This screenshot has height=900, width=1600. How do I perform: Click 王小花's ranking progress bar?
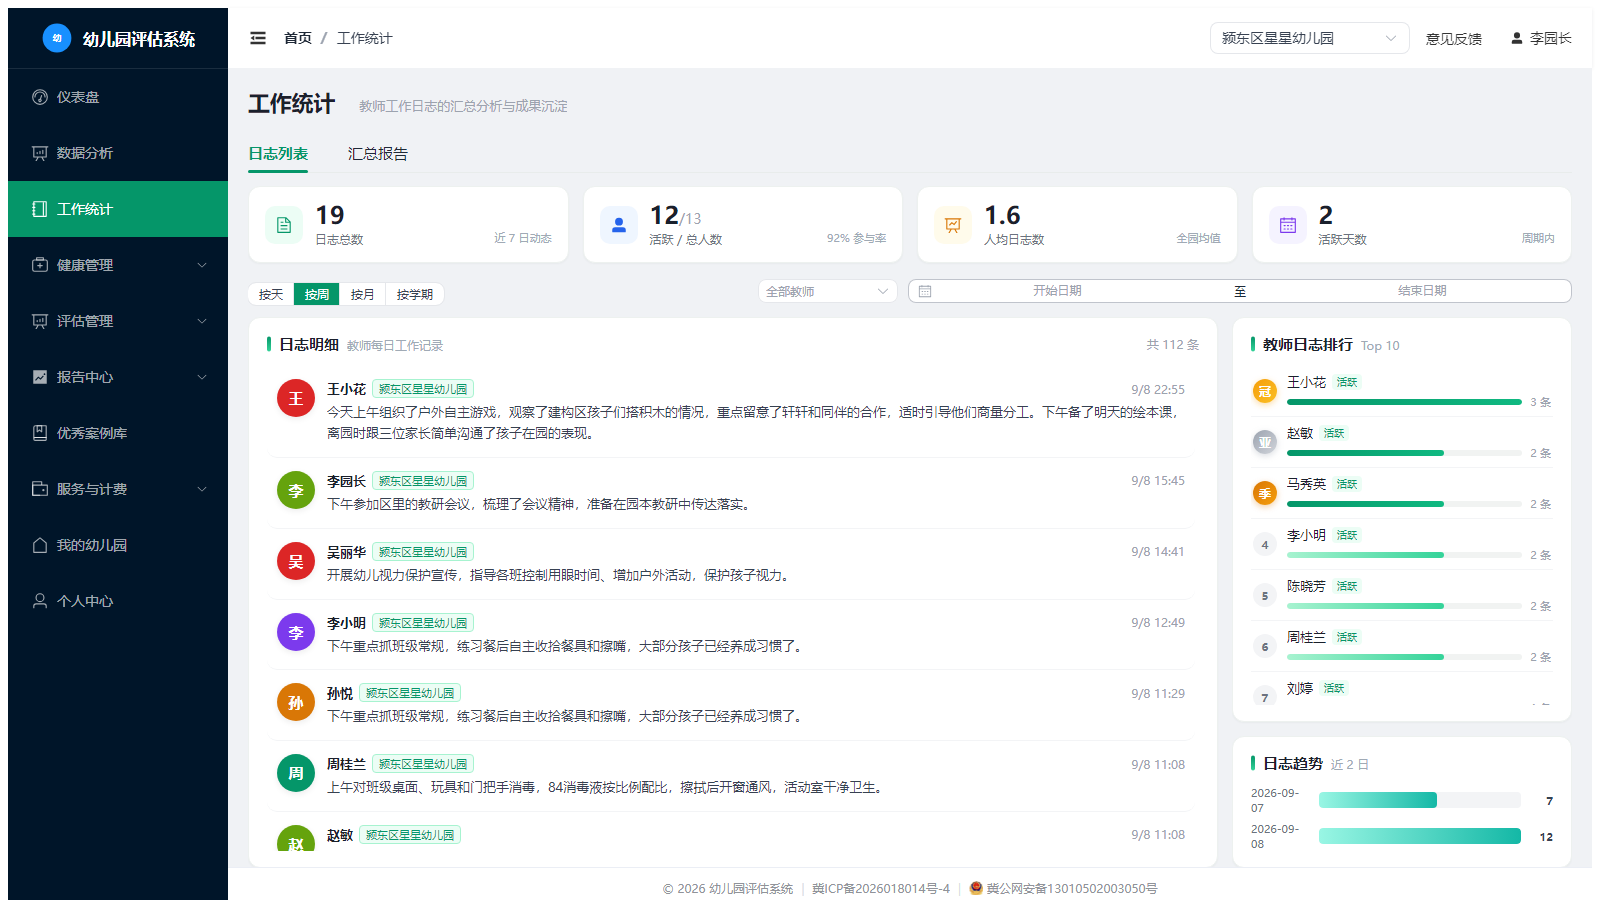[x=1404, y=402]
